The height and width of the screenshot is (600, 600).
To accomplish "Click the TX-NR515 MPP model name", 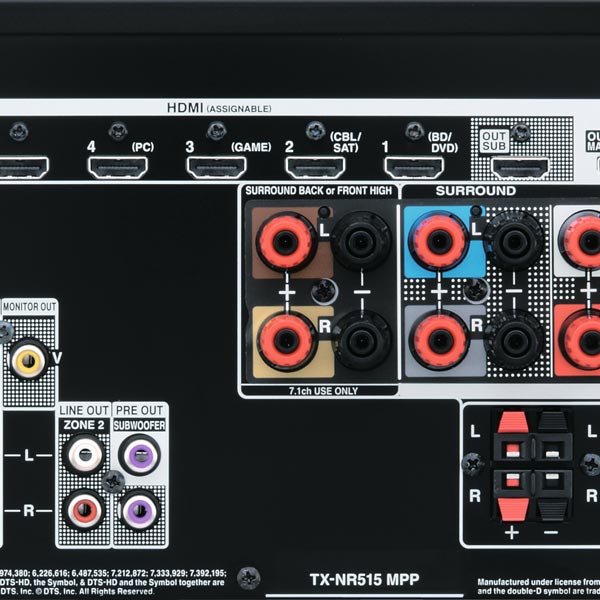I will coord(364,579).
